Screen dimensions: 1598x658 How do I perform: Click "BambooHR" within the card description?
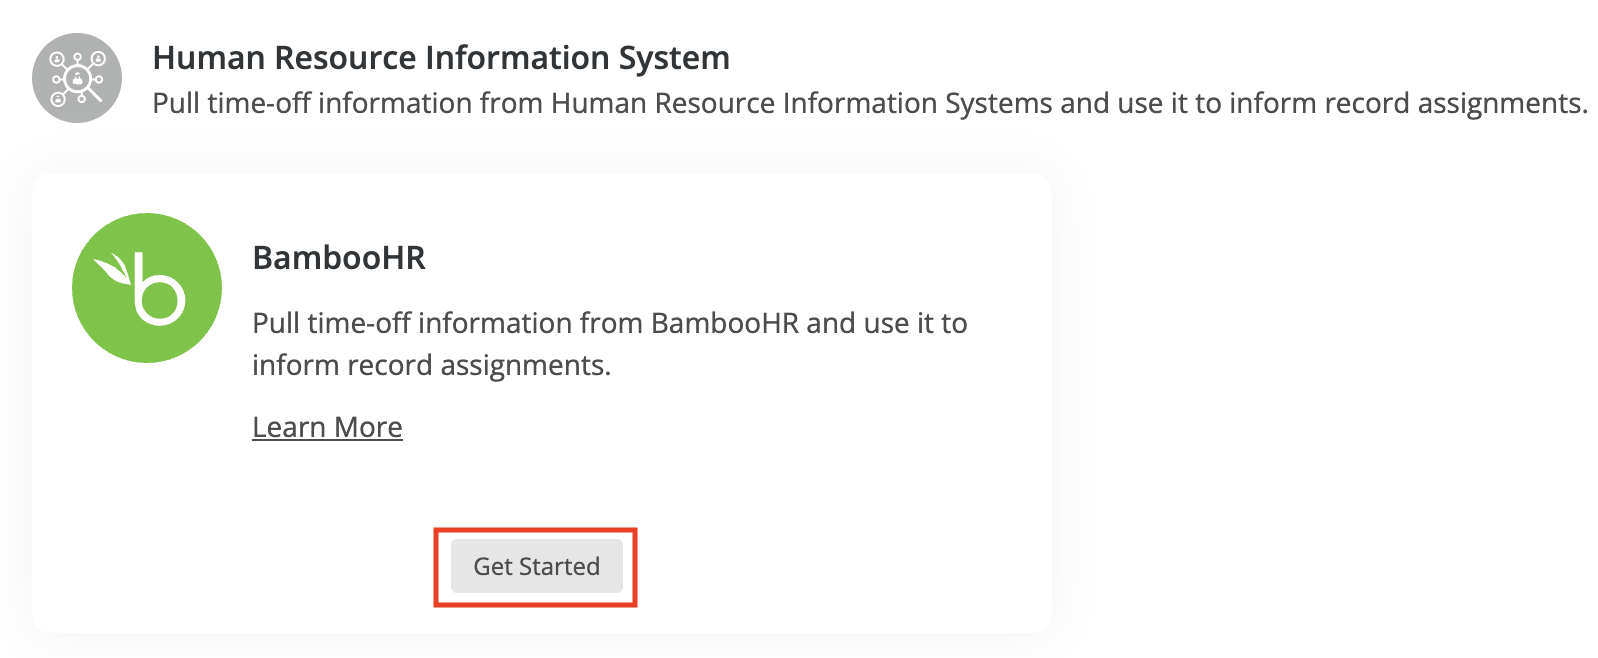point(725,323)
